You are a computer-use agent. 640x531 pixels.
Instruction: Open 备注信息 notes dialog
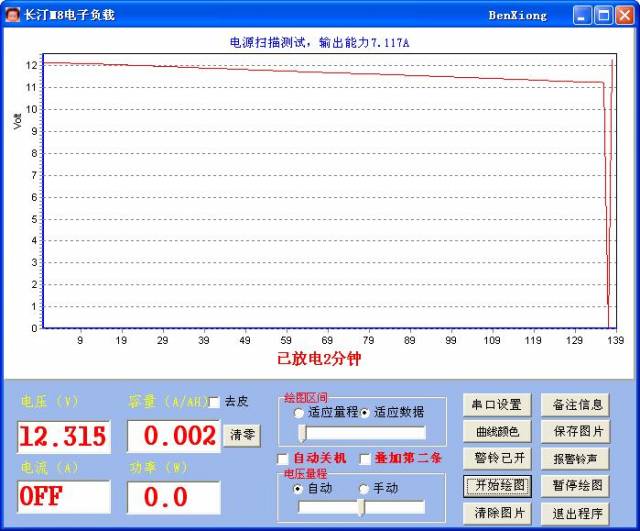click(578, 405)
